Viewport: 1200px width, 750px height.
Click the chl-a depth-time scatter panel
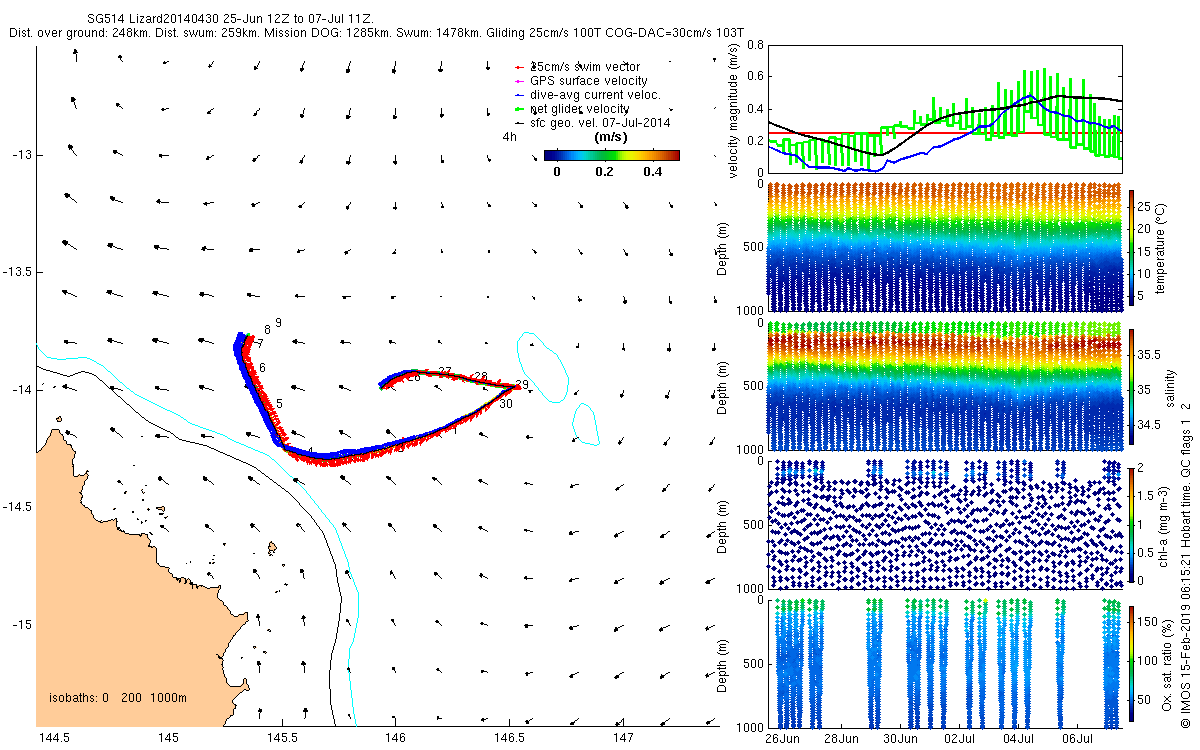click(x=944, y=523)
